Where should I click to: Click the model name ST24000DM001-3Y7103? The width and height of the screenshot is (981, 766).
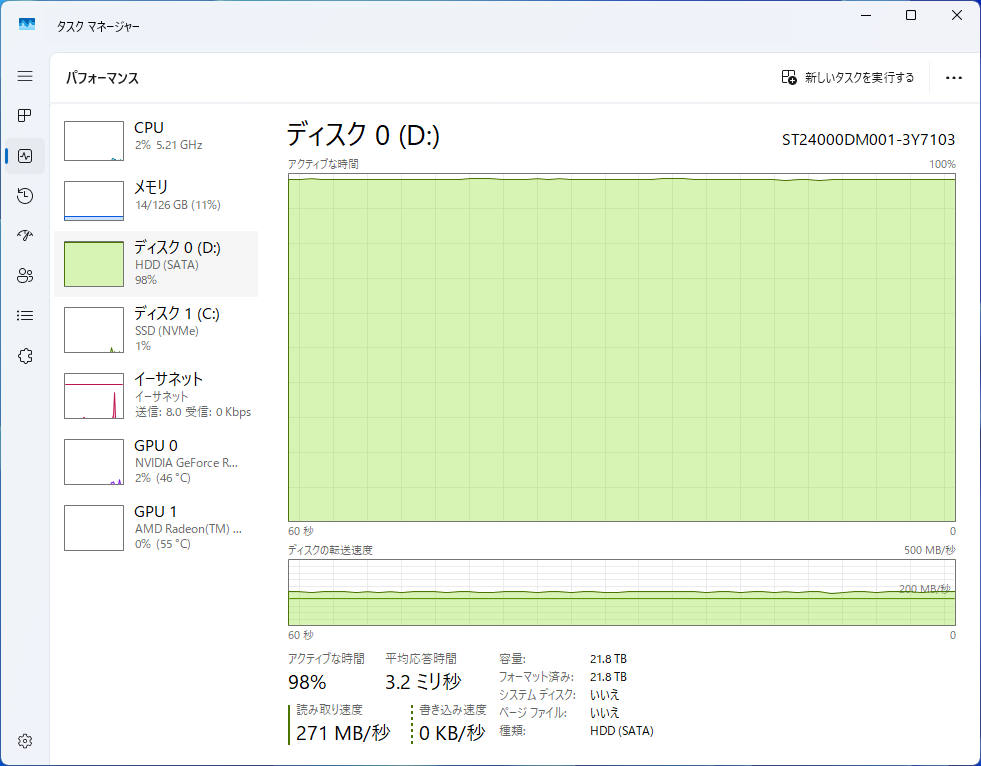868,140
